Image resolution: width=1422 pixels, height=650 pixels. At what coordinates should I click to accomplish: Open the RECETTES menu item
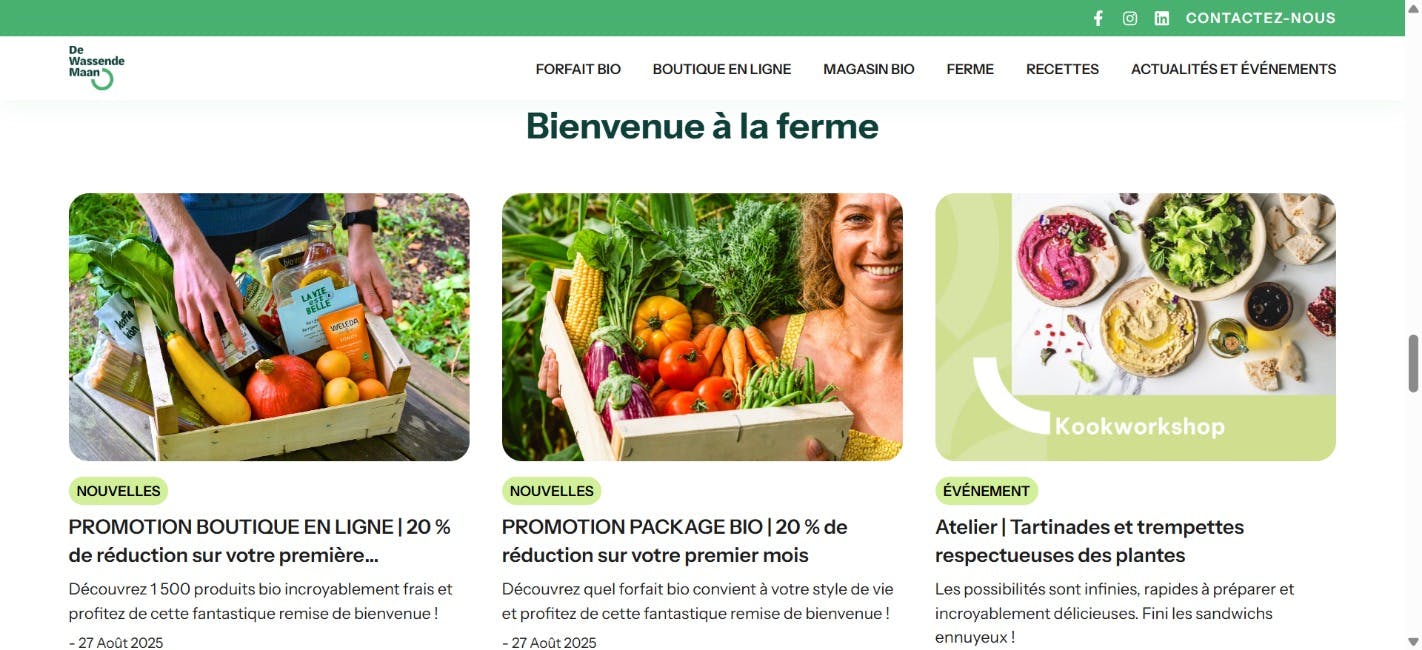(1062, 69)
